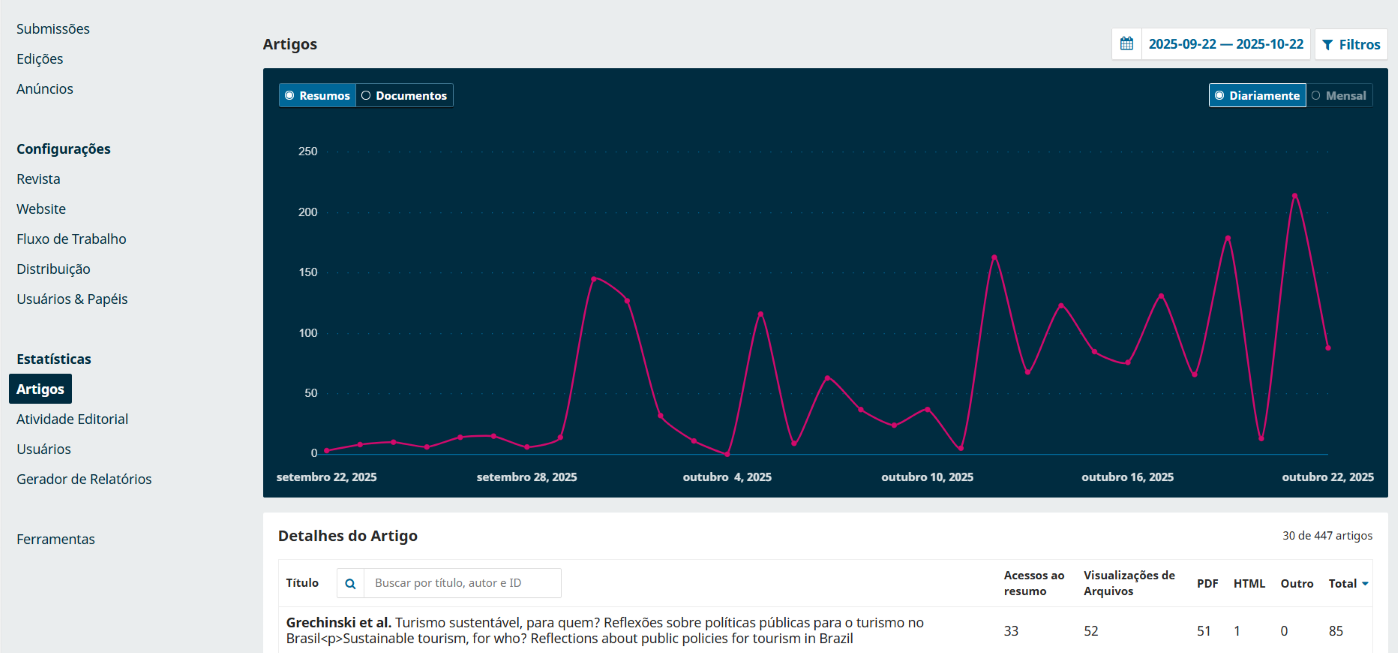Click the magnifier icon in article search

click(x=350, y=583)
